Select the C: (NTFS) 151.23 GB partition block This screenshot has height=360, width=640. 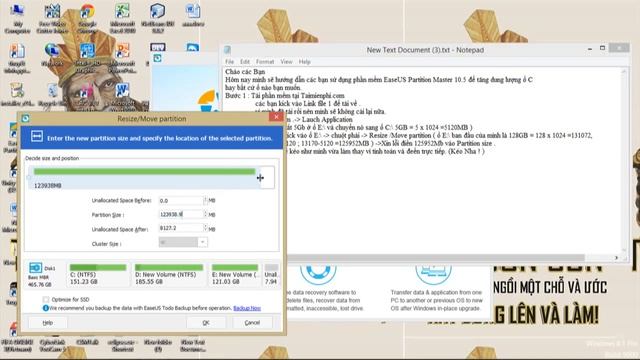[98, 274]
